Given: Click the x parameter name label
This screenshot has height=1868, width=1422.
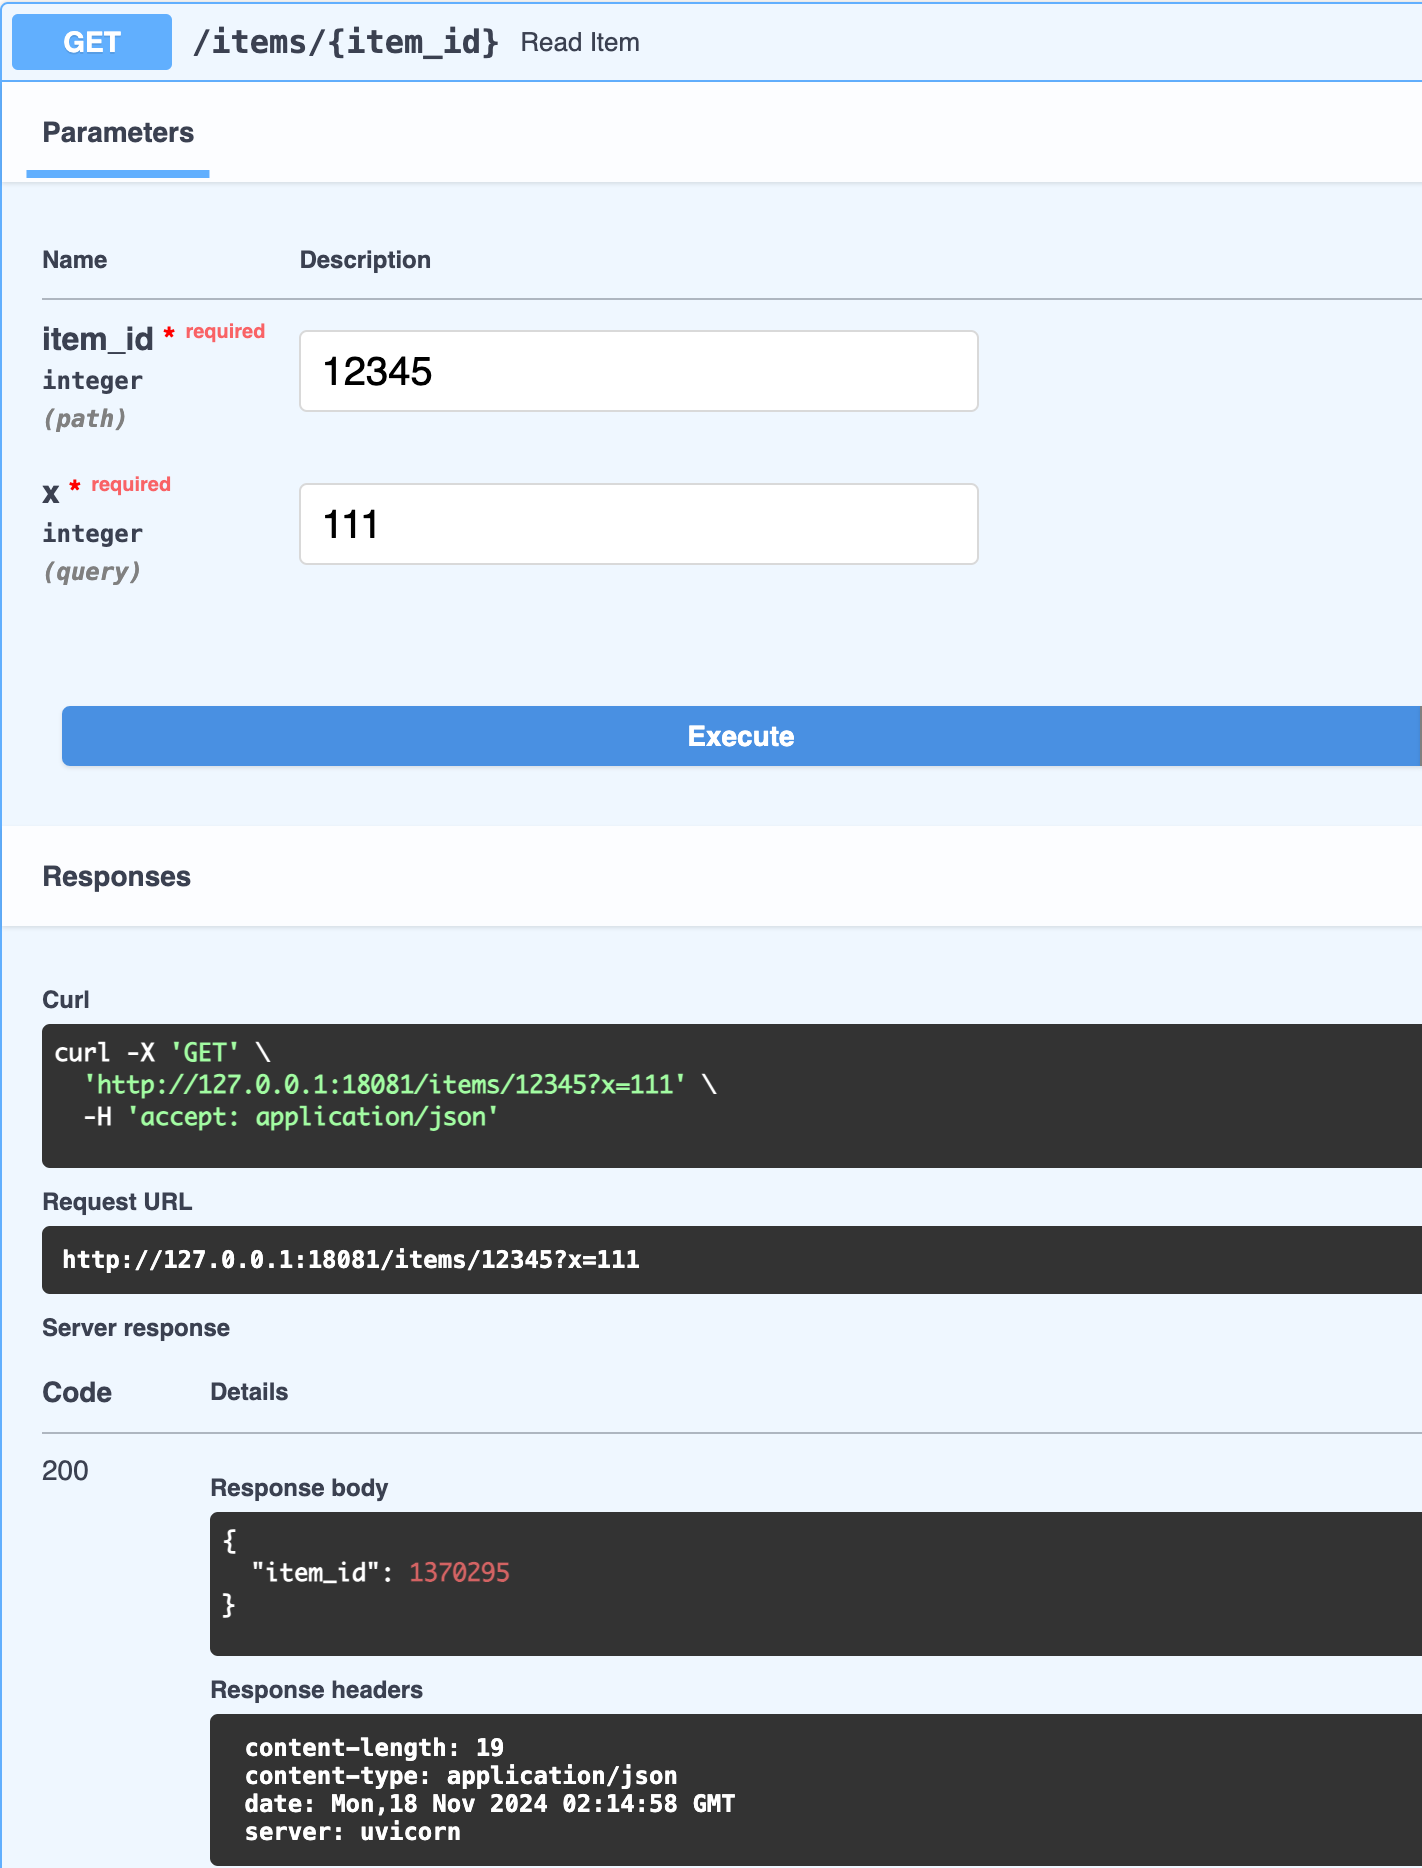Looking at the screenshot, I should pos(51,493).
